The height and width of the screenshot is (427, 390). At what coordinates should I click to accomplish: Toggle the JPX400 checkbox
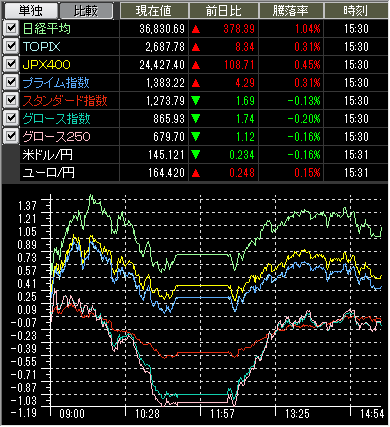coord(11,65)
